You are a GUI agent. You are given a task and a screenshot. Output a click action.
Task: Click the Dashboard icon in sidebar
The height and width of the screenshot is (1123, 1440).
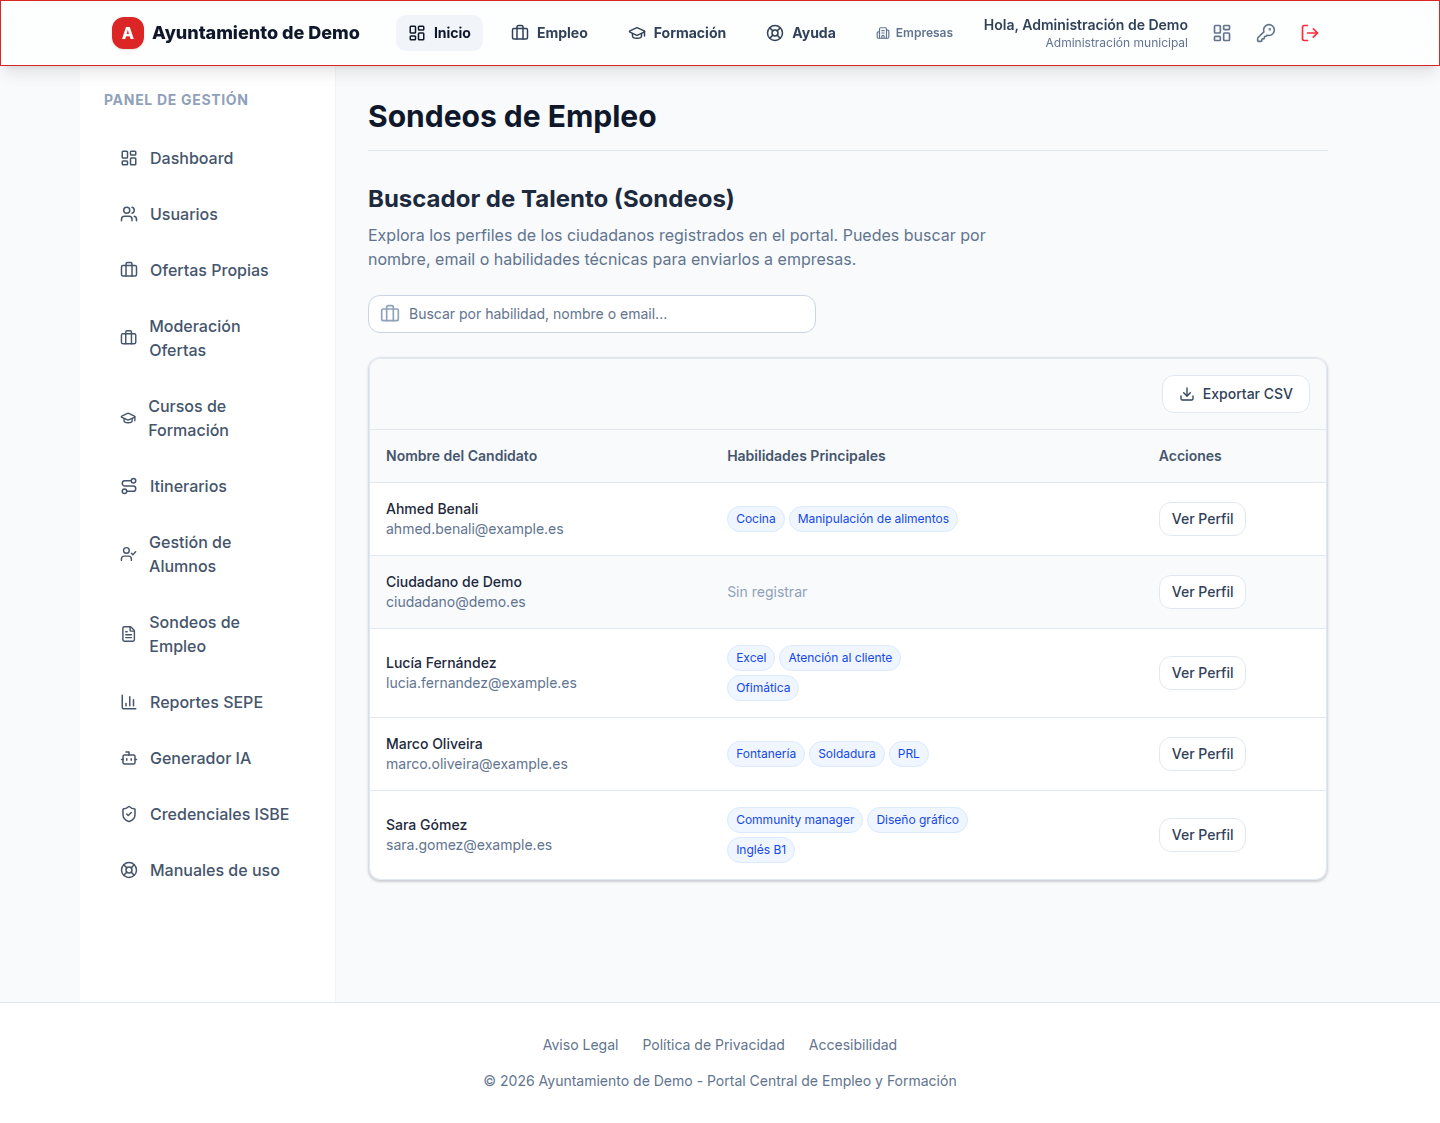[x=129, y=158]
